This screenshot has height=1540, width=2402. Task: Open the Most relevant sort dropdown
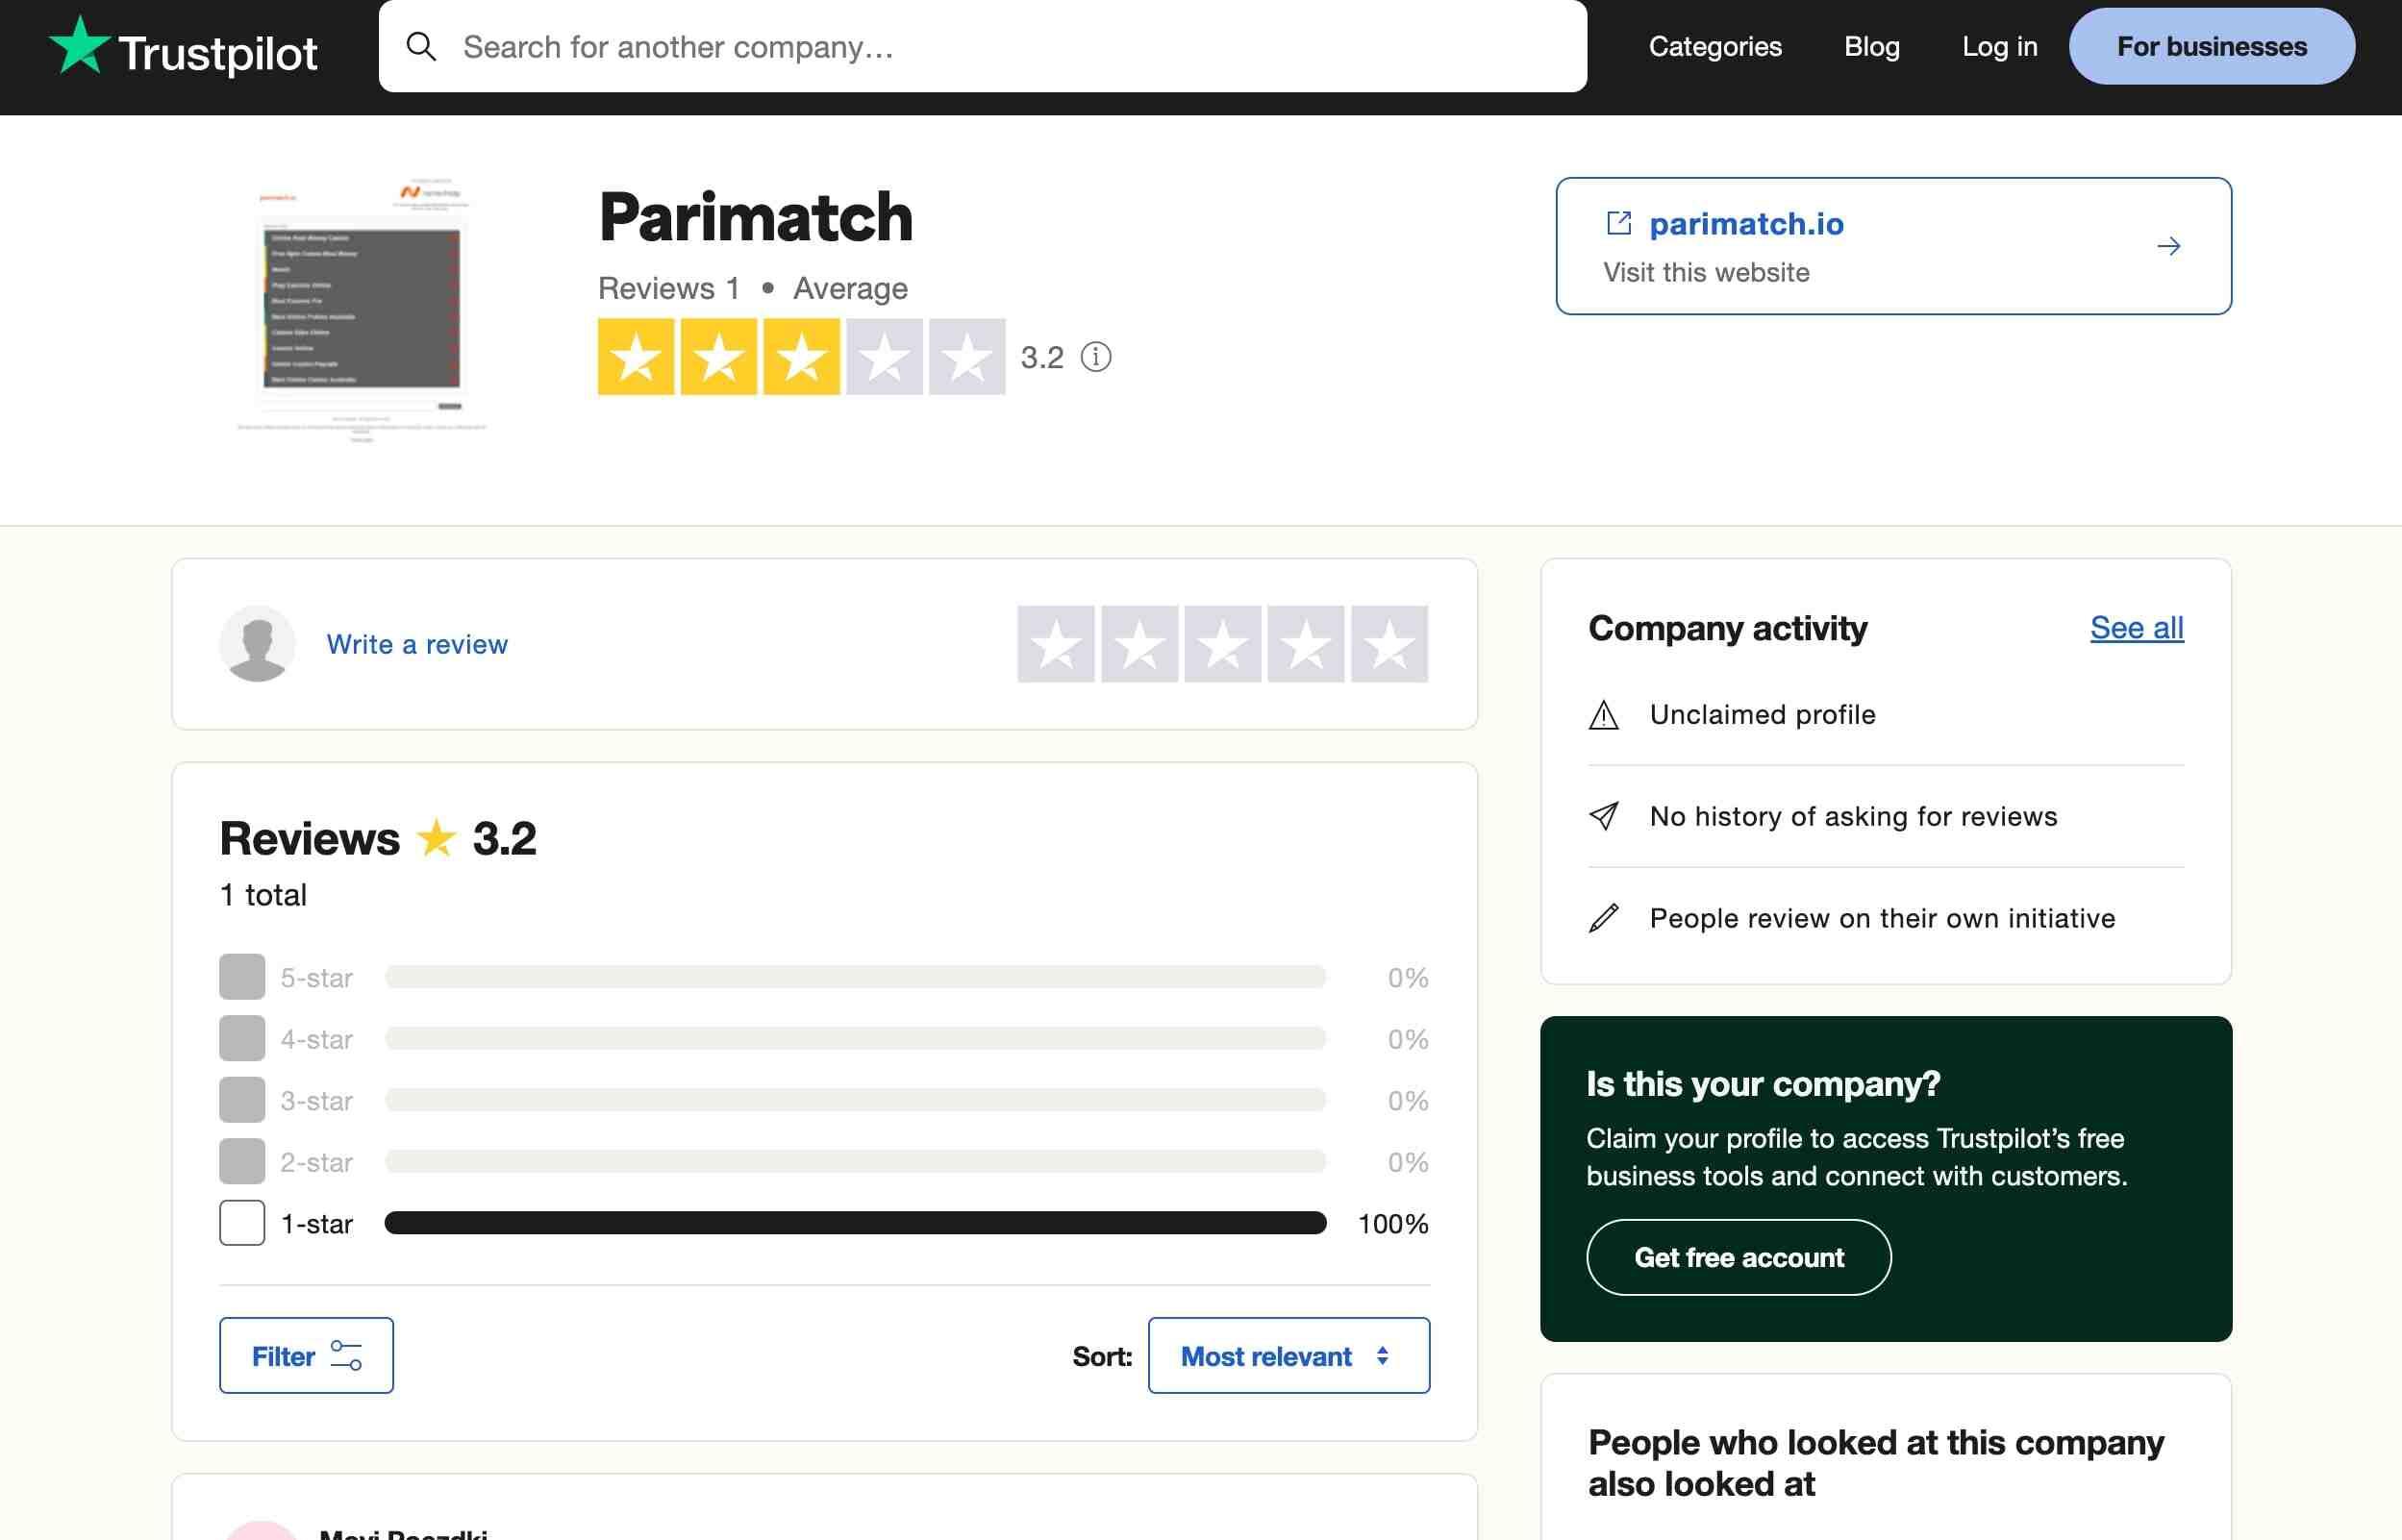1288,1356
